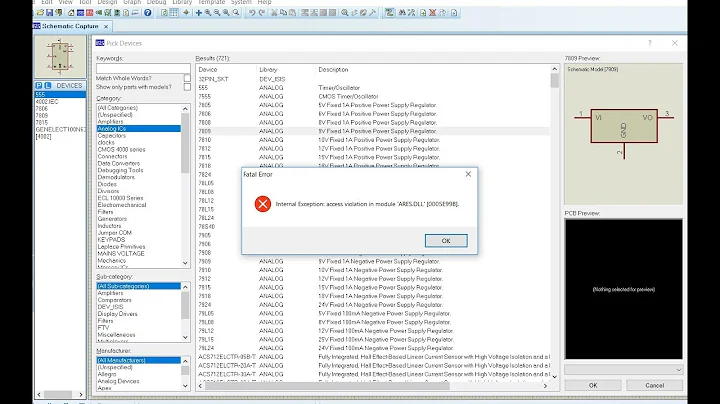Viewport: 720px width, 404px height.
Task: Click the New Sheet toolbar icon
Action: [422, 13]
